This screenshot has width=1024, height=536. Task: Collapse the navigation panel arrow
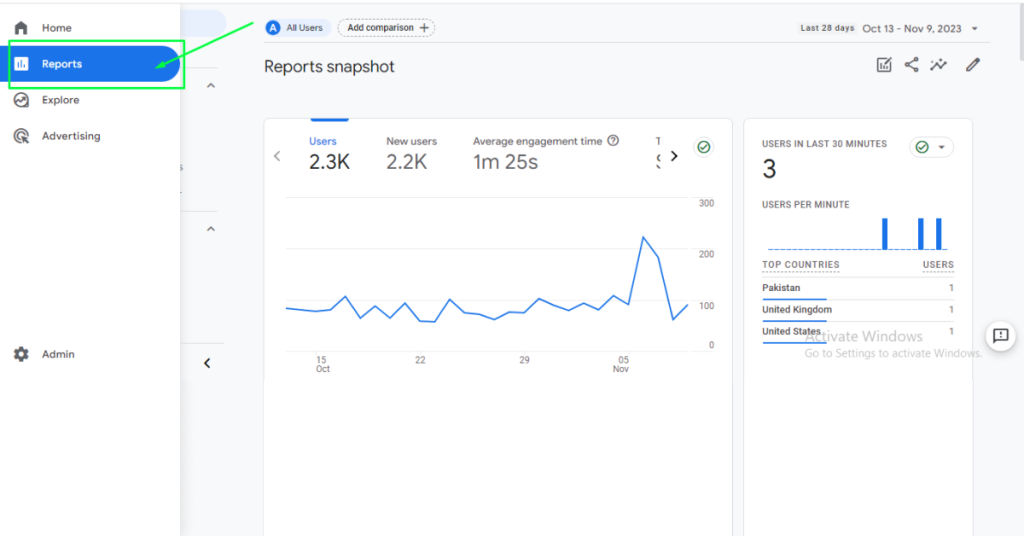[x=207, y=363]
